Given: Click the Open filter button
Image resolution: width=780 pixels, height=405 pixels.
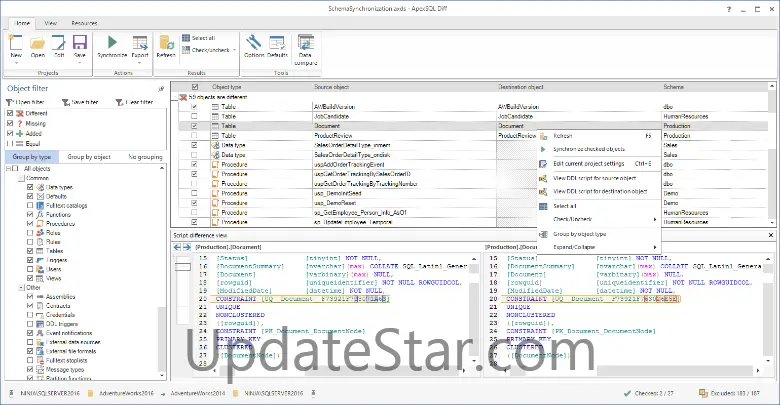Looking at the screenshot, I should (x=24, y=102).
